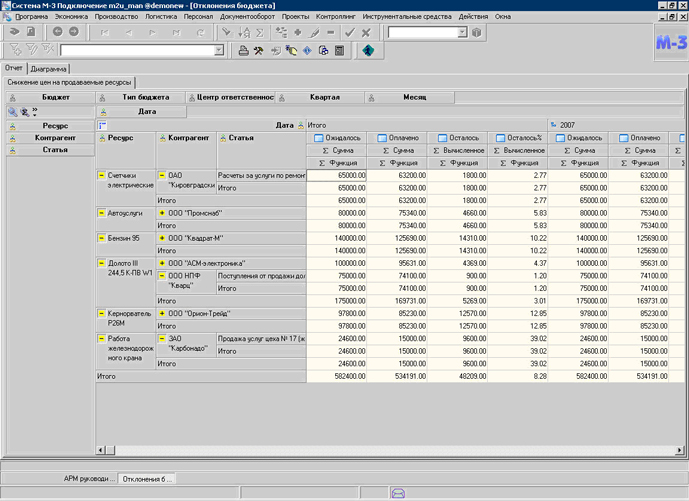Click the horizontal scrollbar thumb

[x=110, y=450]
